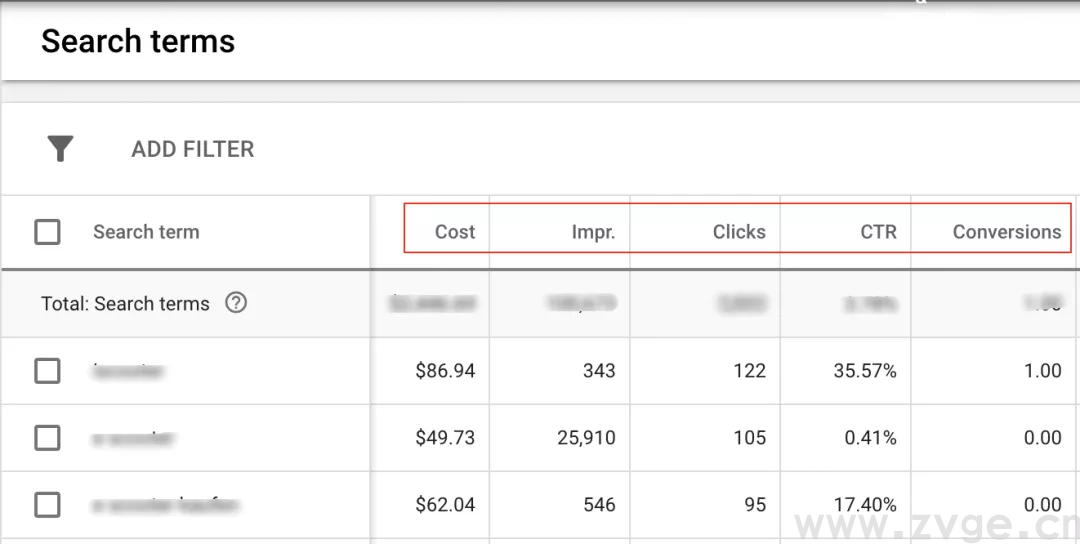Click ADD FILTER button
The width and height of the screenshot is (1080, 544).
pos(193,149)
